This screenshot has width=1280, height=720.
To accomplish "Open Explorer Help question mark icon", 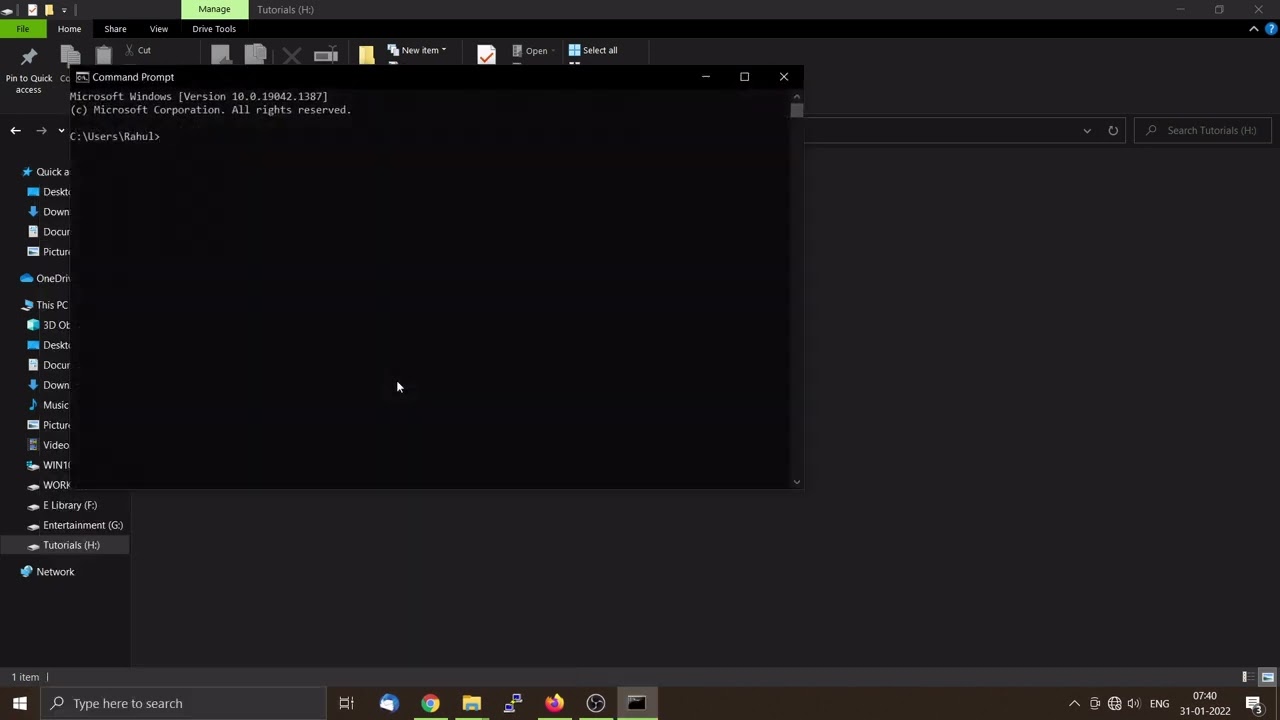I will [x=1270, y=29].
